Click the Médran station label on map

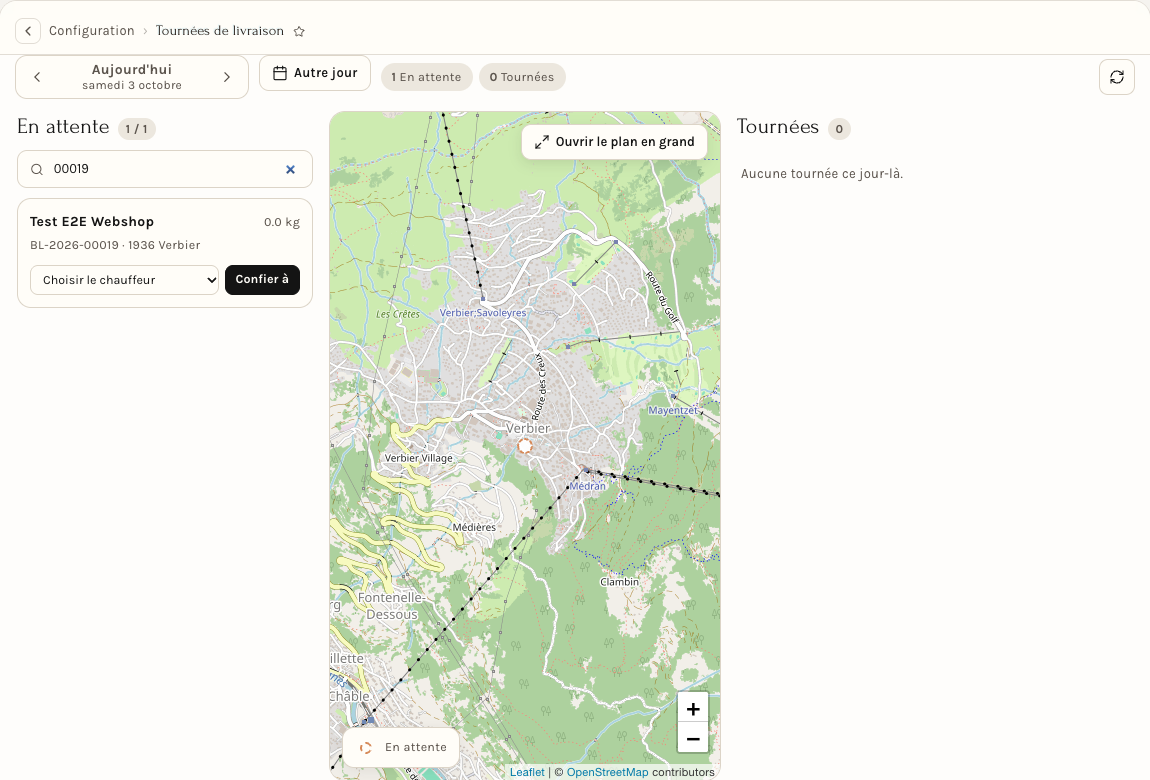(x=587, y=486)
